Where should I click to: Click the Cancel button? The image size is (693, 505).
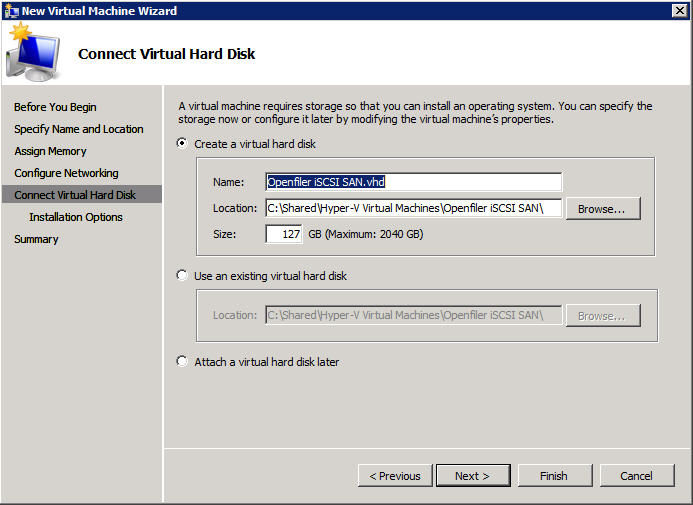click(636, 476)
